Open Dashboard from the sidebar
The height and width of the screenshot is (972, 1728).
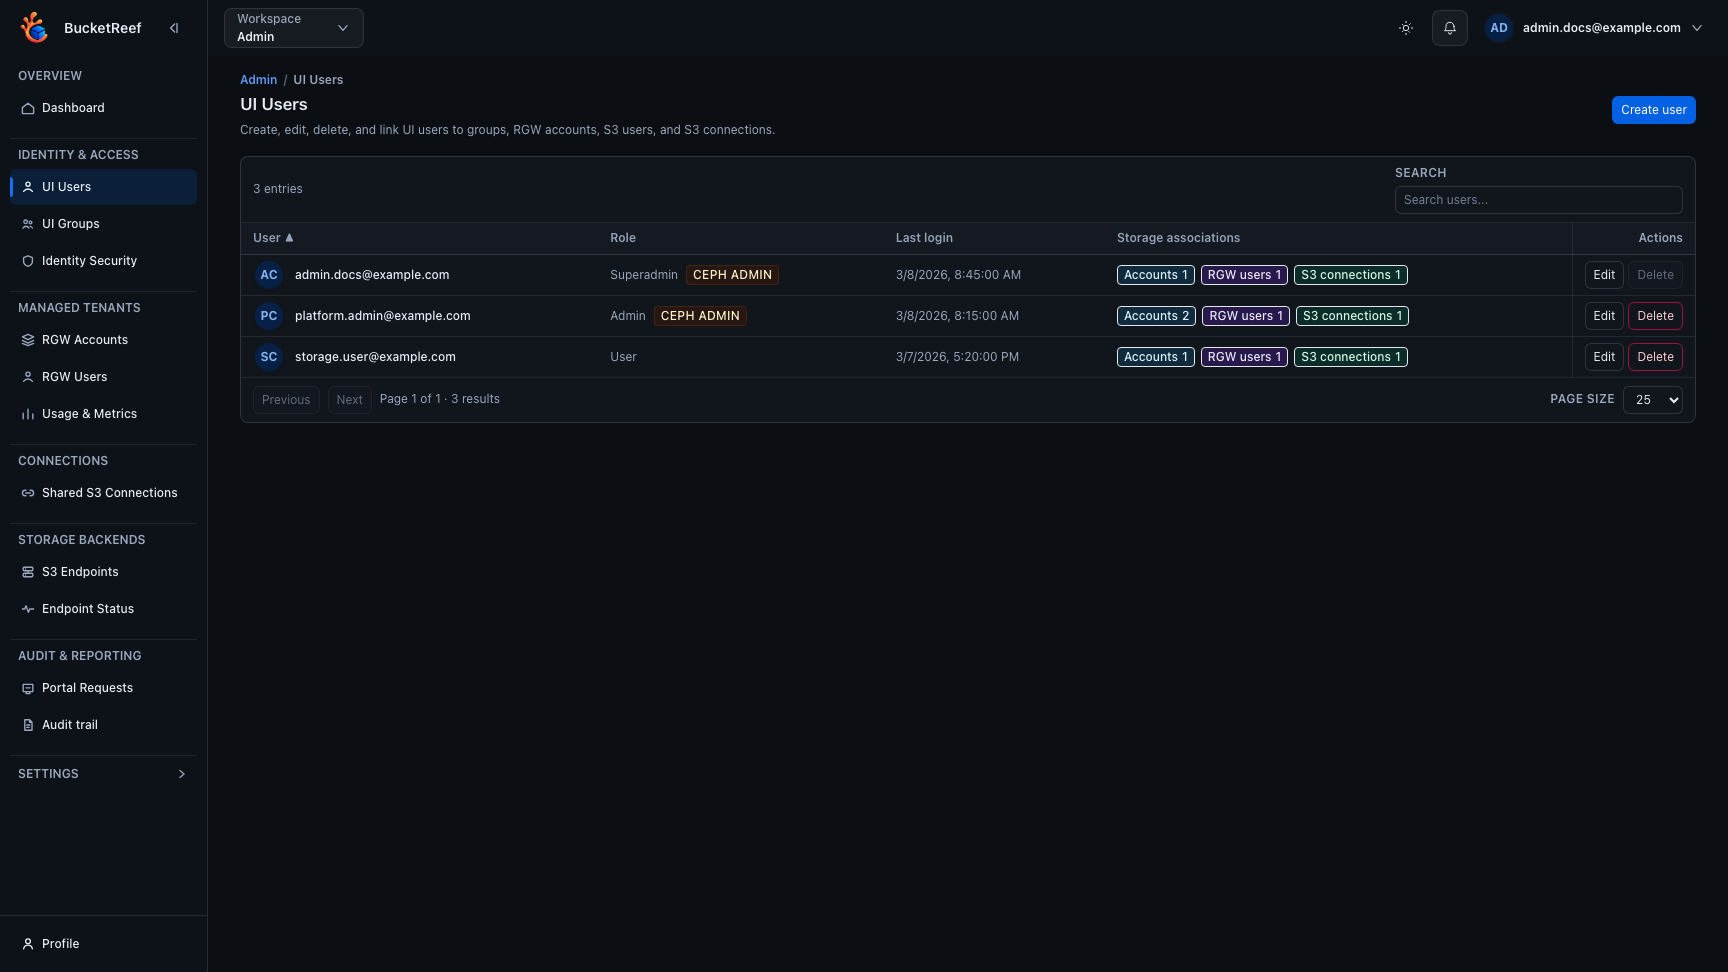pos(103,108)
